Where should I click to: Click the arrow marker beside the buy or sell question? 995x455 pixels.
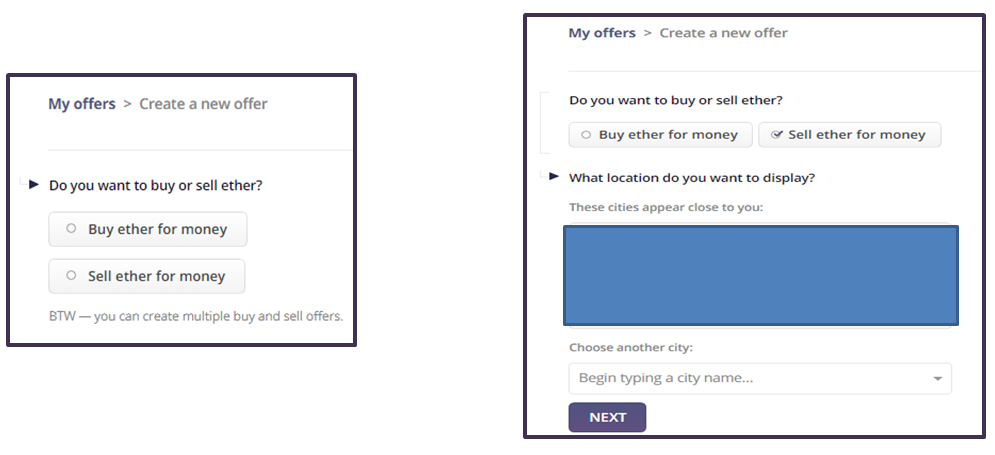tap(34, 185)
